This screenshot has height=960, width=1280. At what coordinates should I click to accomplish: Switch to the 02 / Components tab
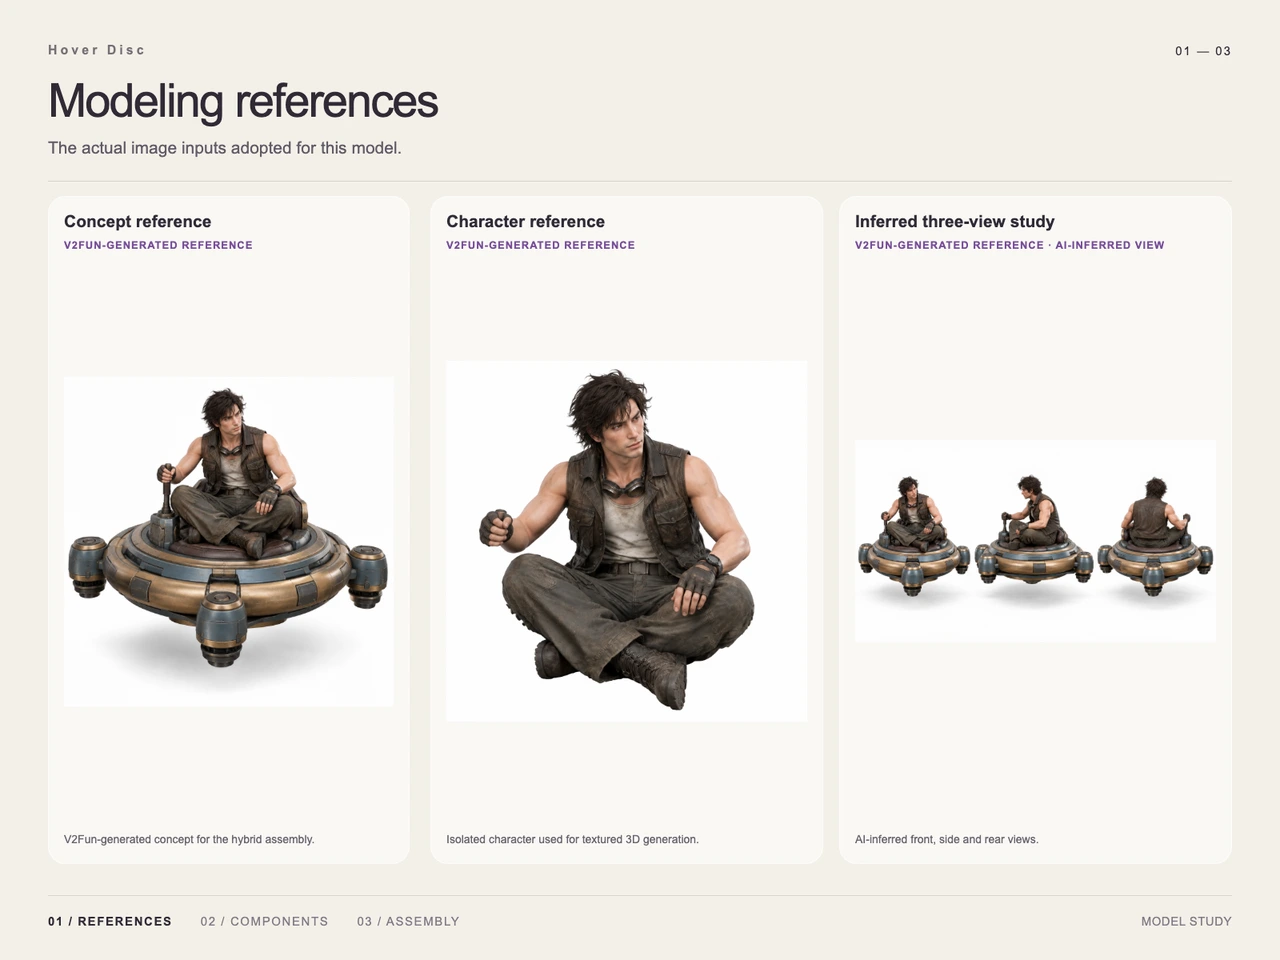click(264, 921)
